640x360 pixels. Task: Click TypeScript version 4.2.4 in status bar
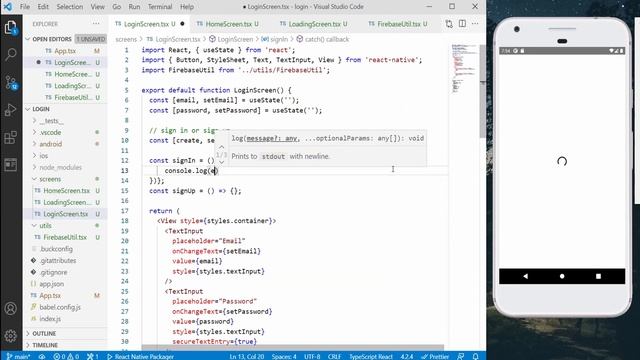pos(407,356)
